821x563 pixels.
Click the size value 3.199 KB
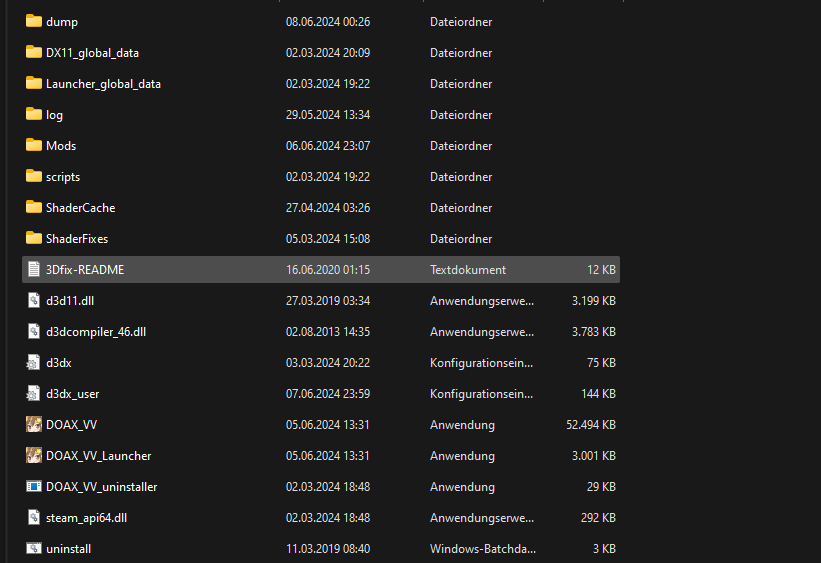point(593,301)
